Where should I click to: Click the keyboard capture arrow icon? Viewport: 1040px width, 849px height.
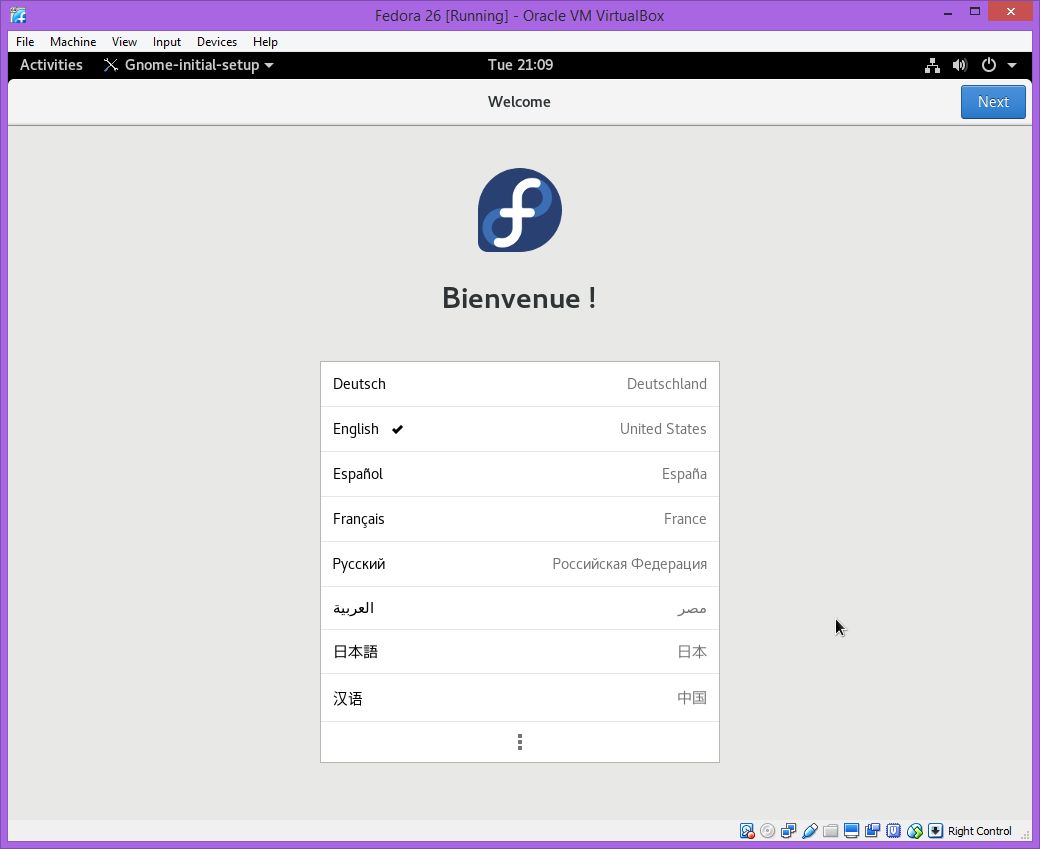(935, 831)
